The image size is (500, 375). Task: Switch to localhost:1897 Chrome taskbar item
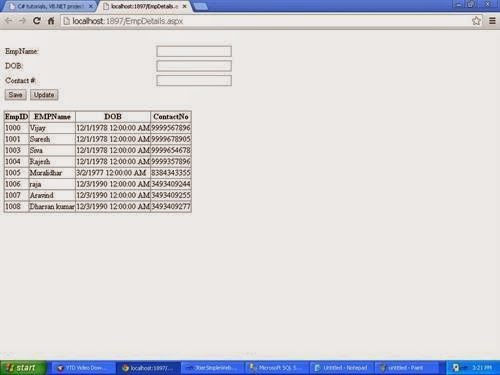[148, 368]
